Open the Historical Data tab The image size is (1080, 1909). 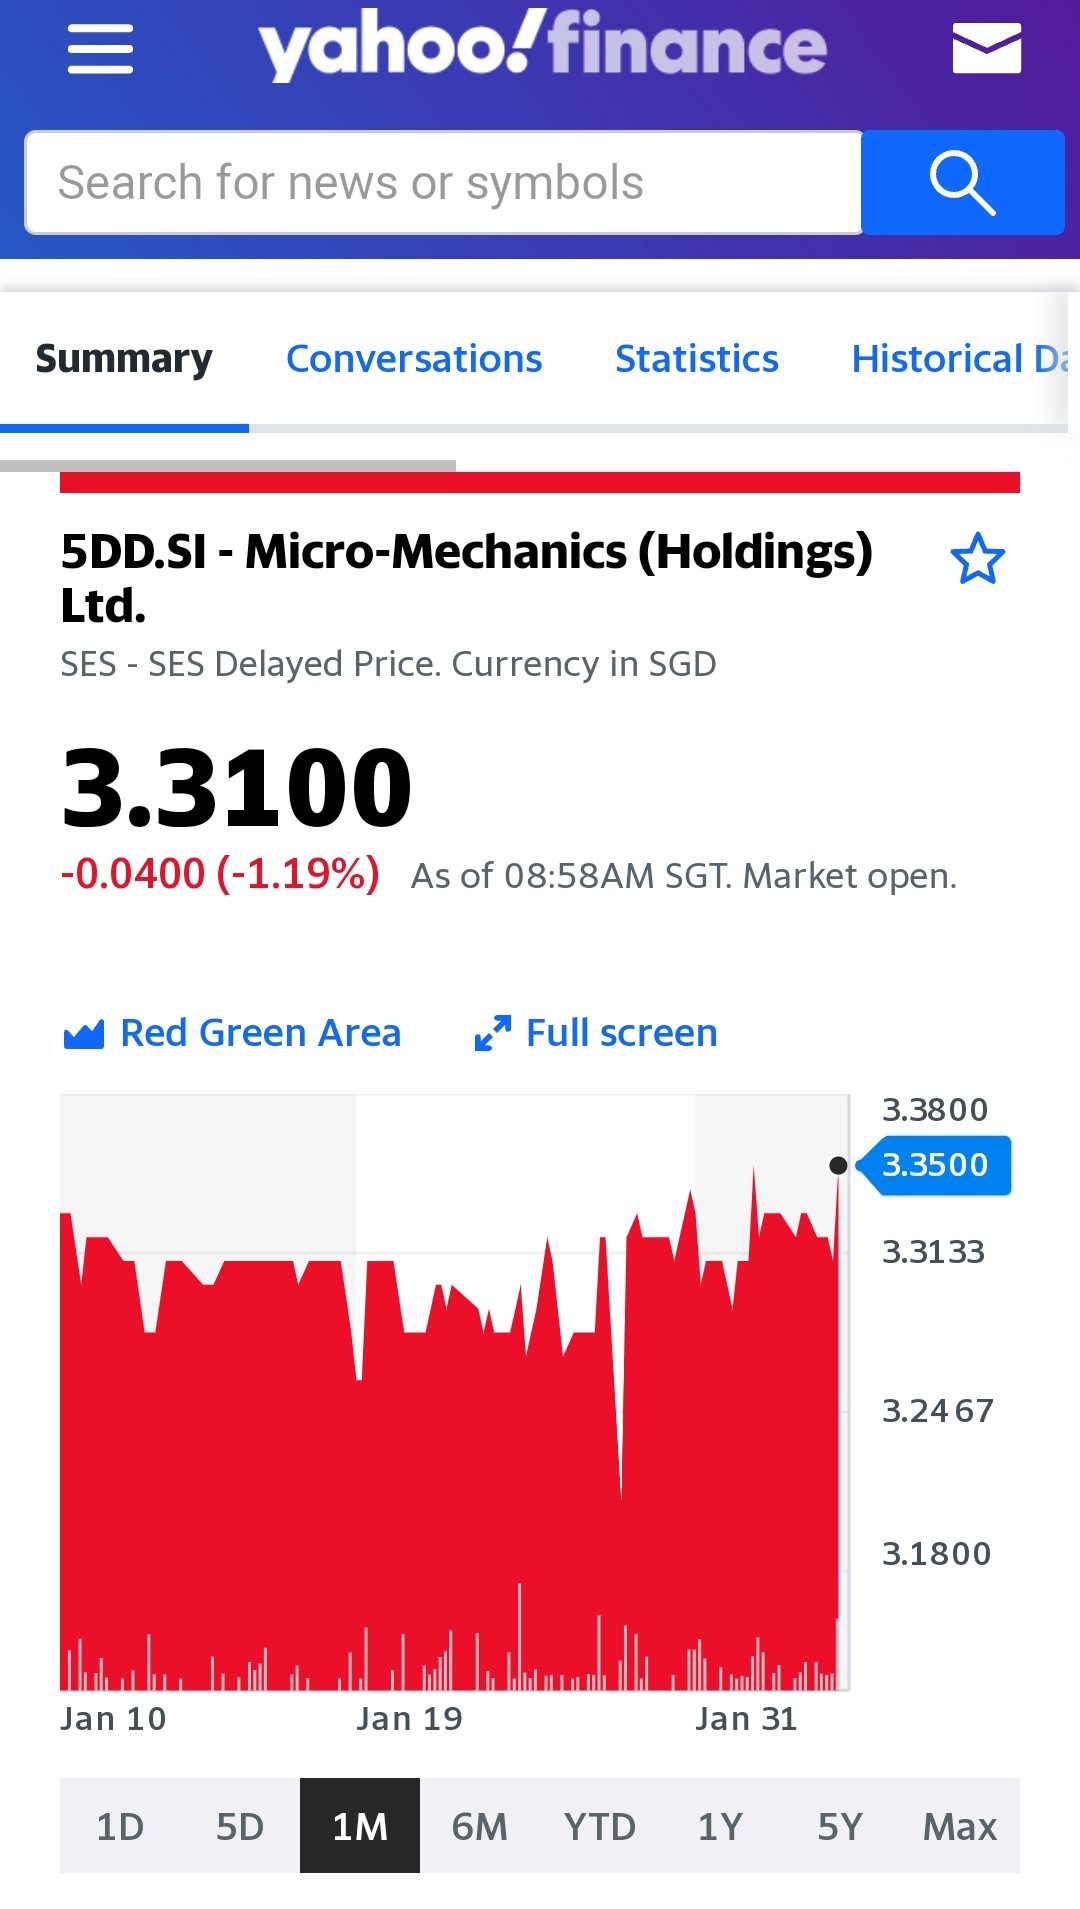(x=960, y=359)
